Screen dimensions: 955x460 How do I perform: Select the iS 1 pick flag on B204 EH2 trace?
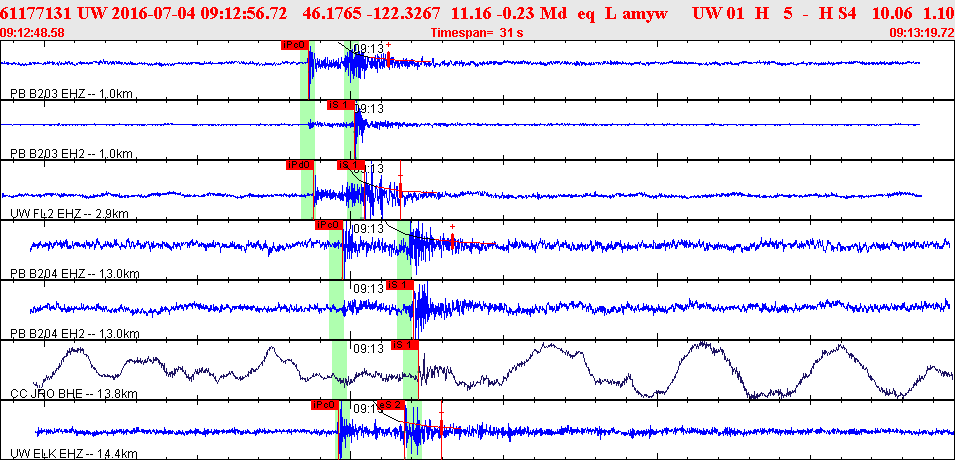[400, 285]
